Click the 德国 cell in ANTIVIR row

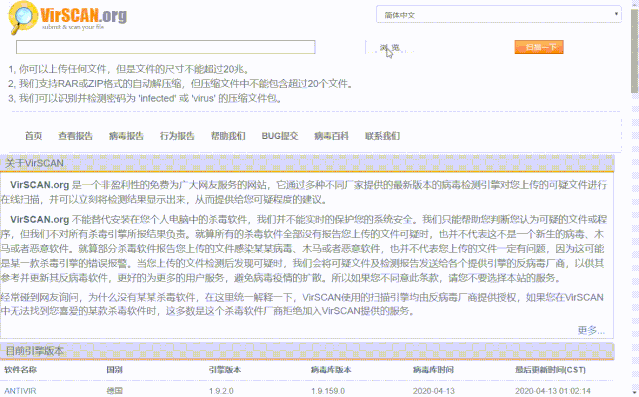click(x=115, y=390)
